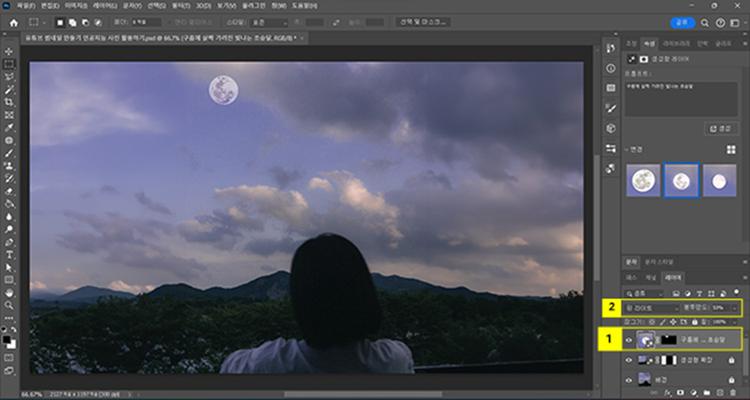Open the marquee Style dropdown

[x=270, y=22]
